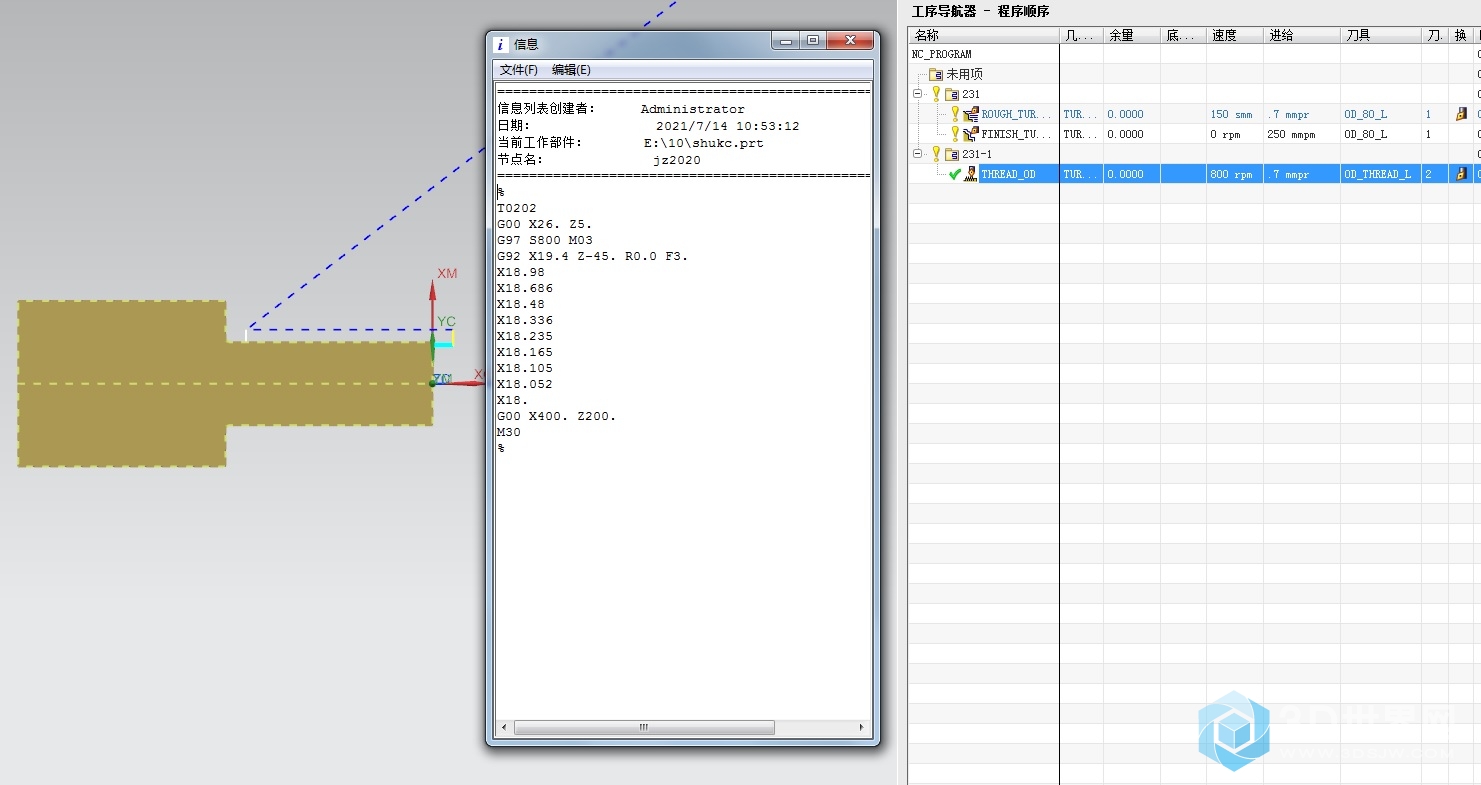
Task: Click the horizontal scrollbar thumb in 信息 window
Action: pos(644,728)
